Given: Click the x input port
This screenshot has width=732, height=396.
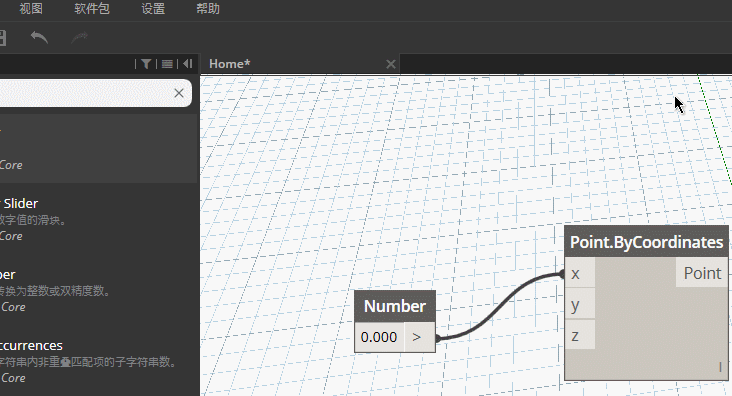Looking at the screenshot, I should coord(580,273).
